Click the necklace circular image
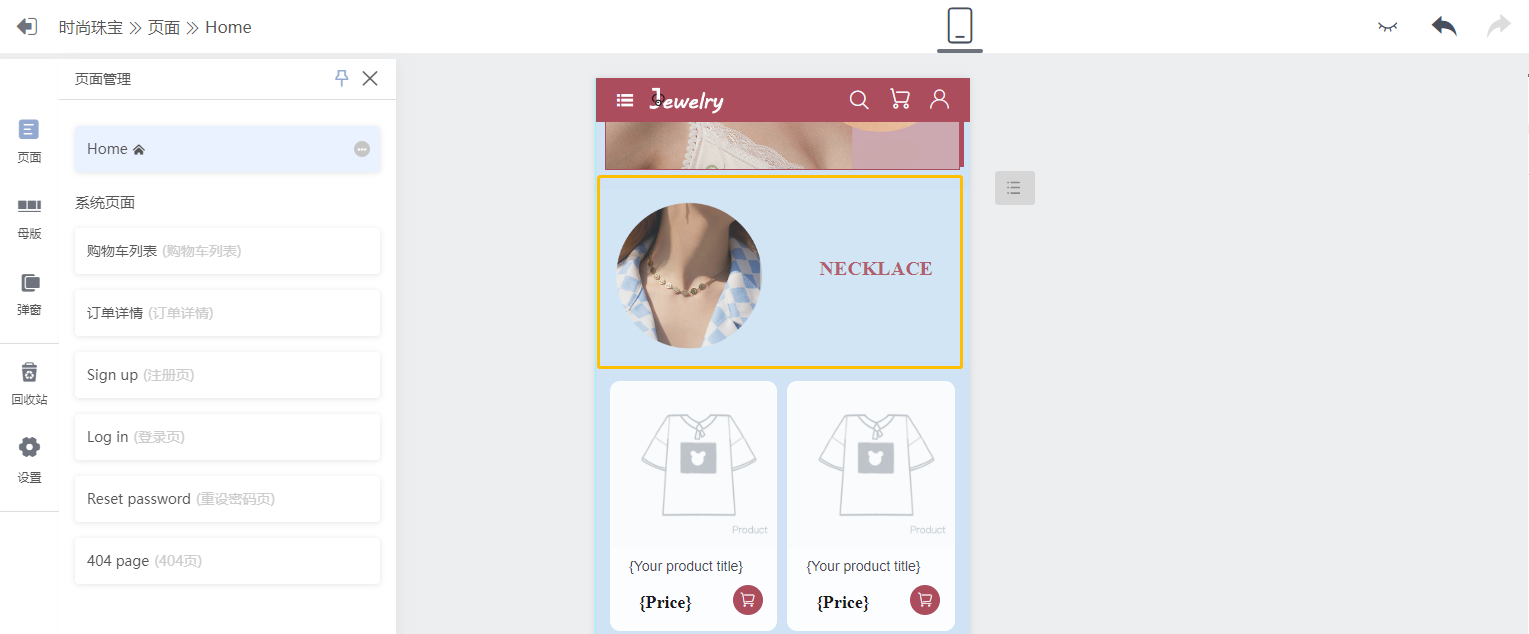 point(689,276)
